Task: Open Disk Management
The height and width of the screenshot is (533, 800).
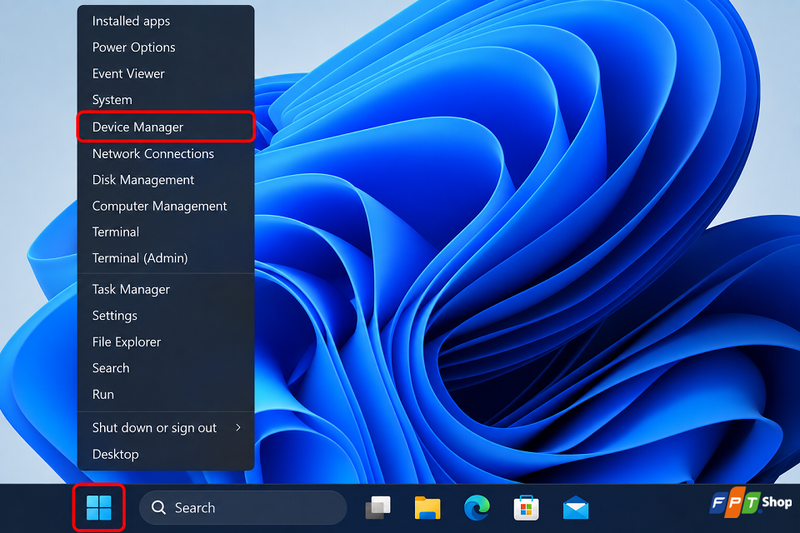Action: [x=166, y=180]
